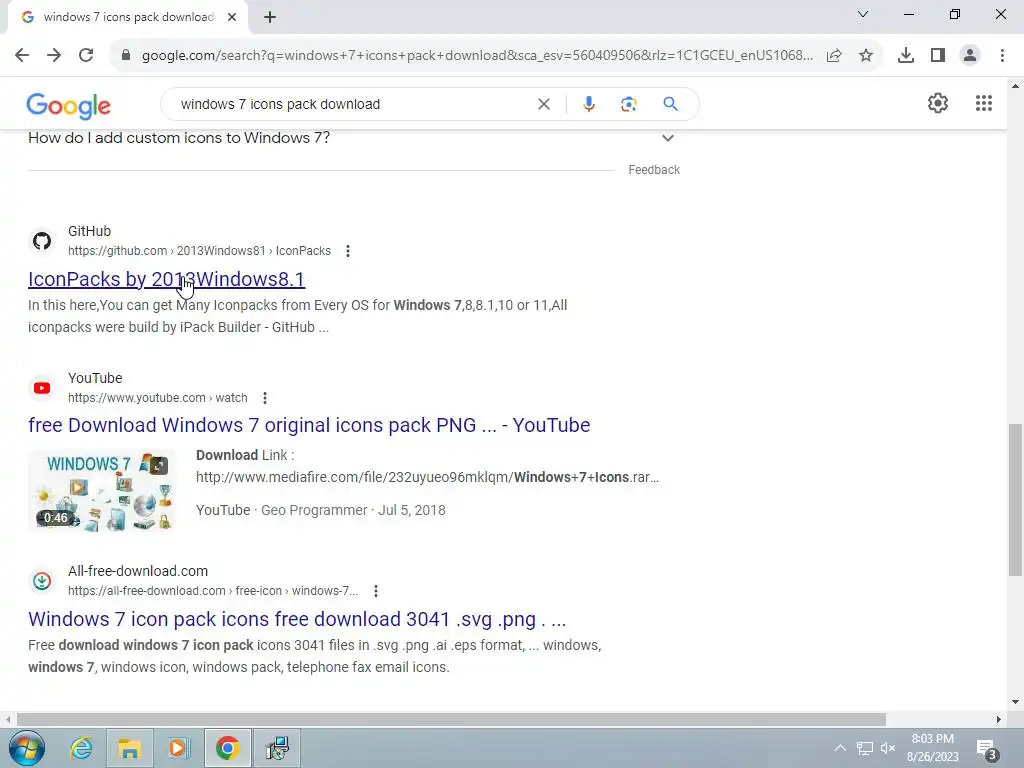
Task: Open the three-dot options for GitHub result
Action: point(347,251)
